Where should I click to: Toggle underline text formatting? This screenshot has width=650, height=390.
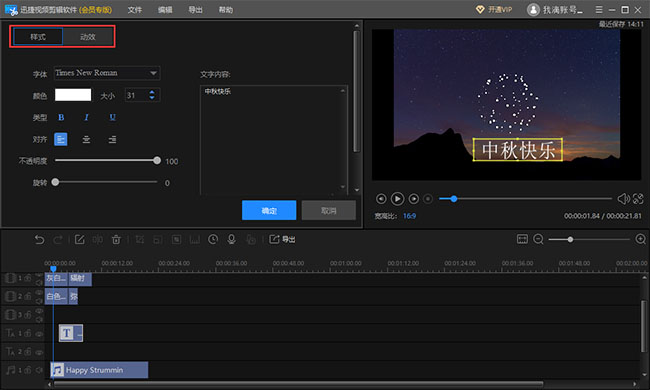click(x=112, y=117)
